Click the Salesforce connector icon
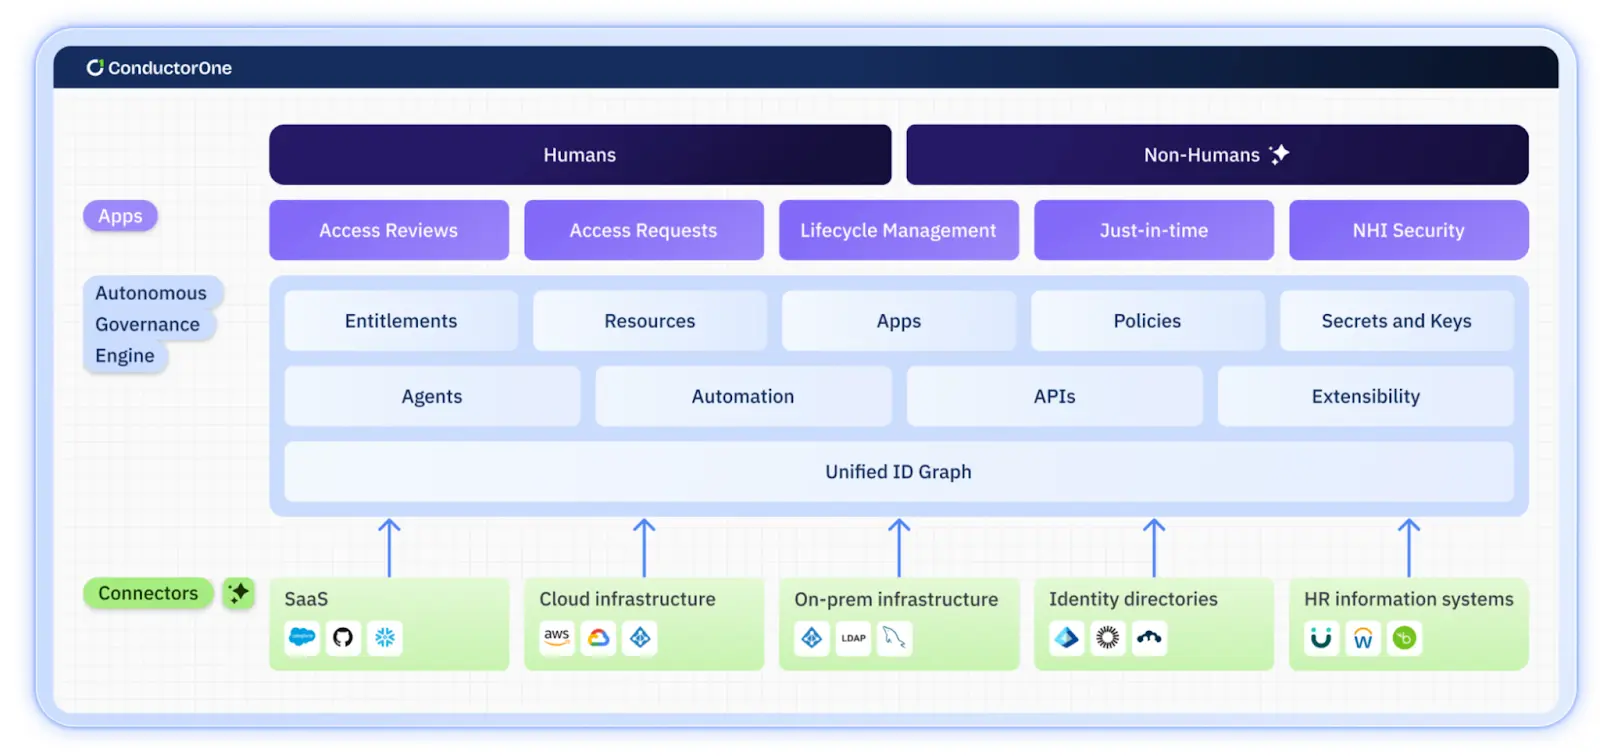The image size is (1600, 756). (x=302, y=637)
